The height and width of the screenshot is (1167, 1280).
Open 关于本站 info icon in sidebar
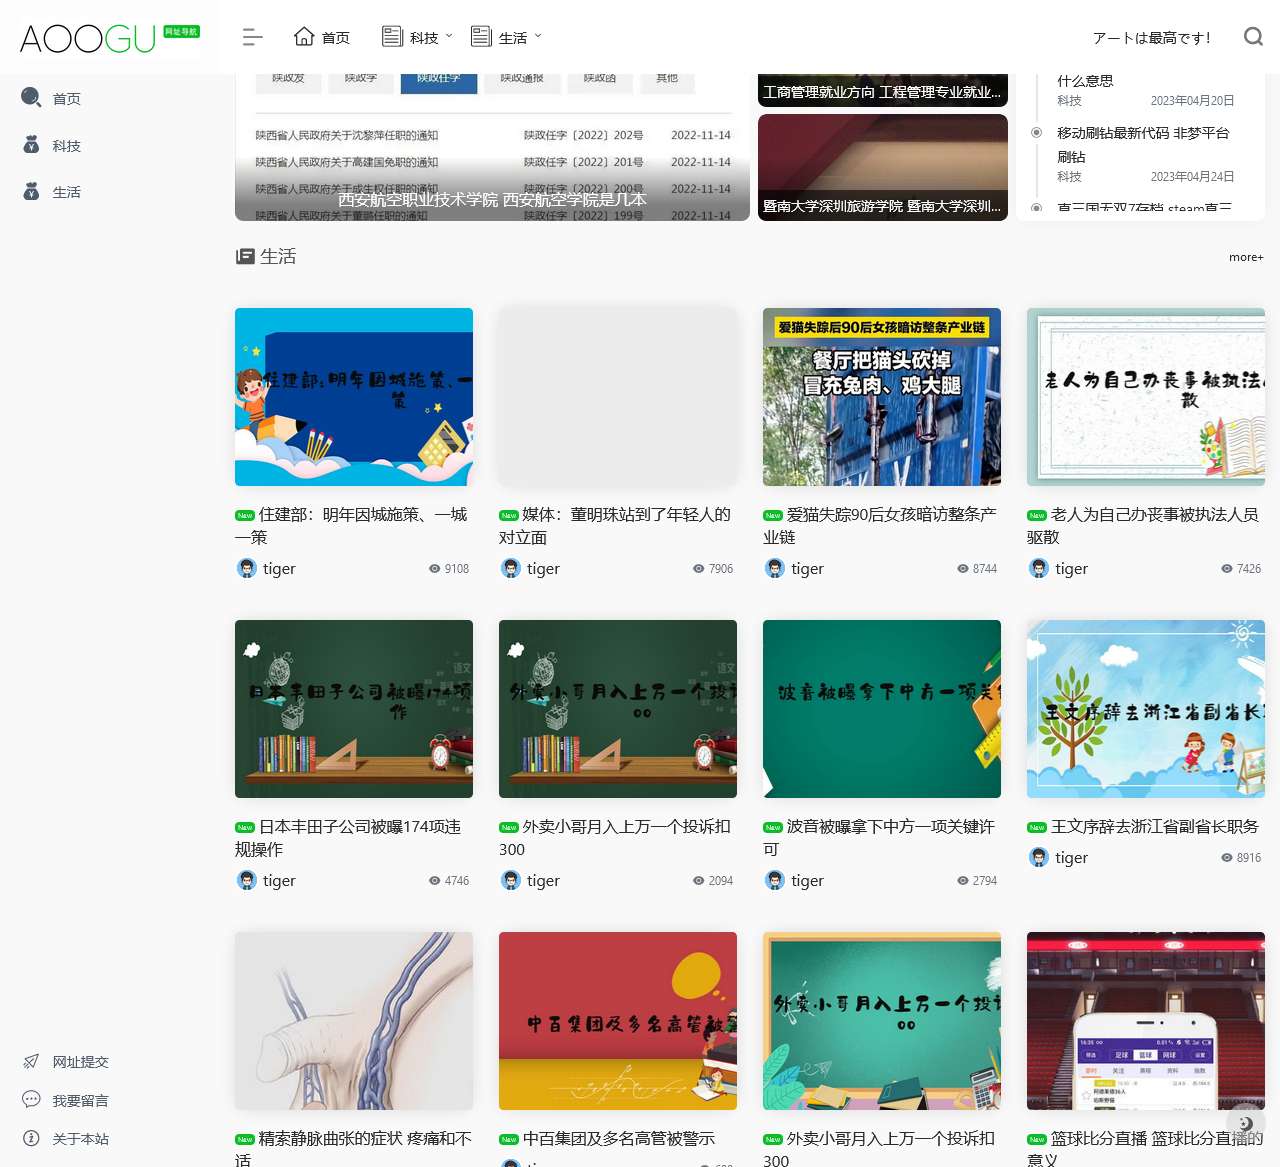tap(31, 1138)
